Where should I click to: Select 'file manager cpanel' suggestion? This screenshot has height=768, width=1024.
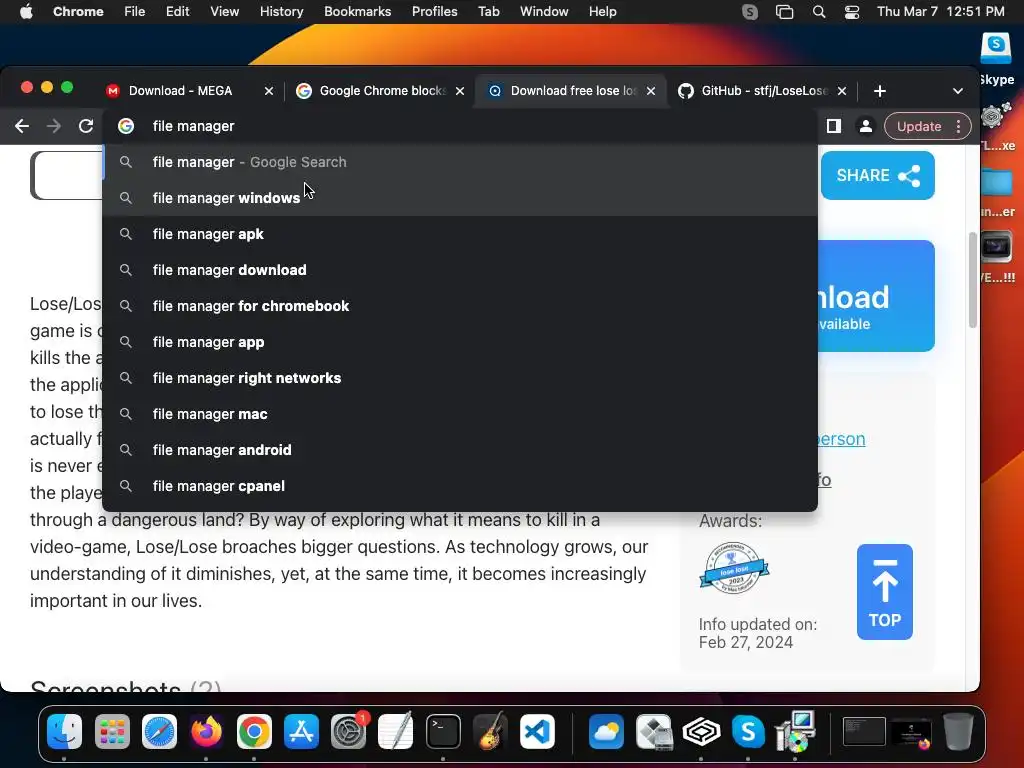460,485
